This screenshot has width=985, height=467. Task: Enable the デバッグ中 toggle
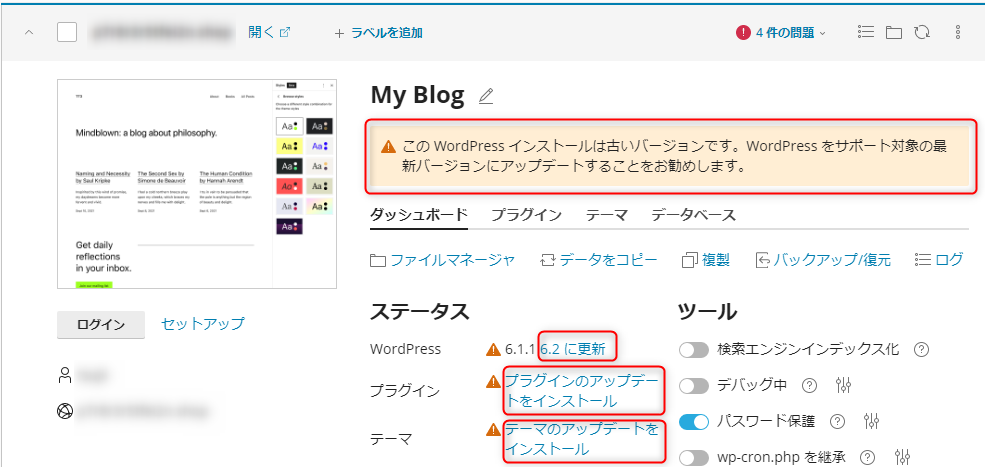[694, 385]
